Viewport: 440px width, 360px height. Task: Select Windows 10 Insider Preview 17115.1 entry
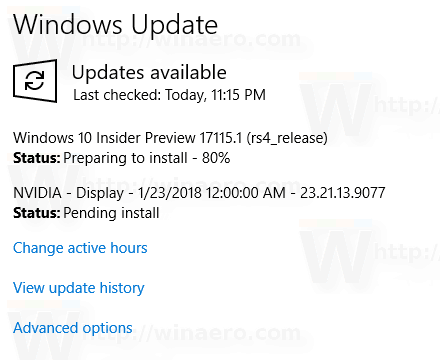(x=170, y=138)
